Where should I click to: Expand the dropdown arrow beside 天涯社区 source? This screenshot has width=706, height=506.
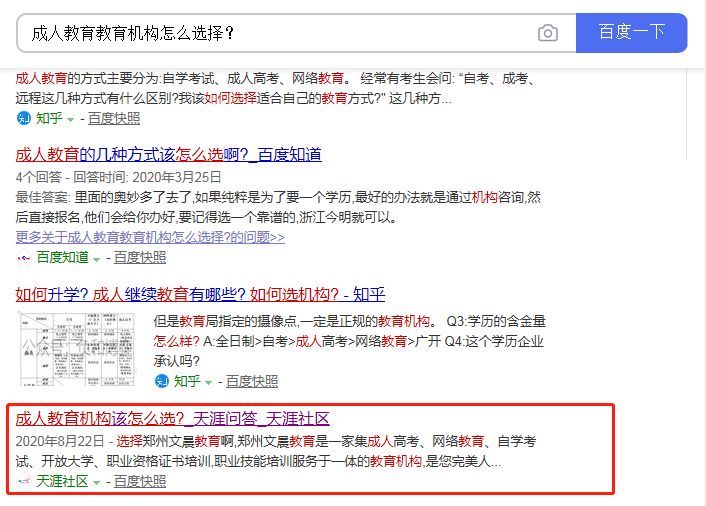(97, 483)
